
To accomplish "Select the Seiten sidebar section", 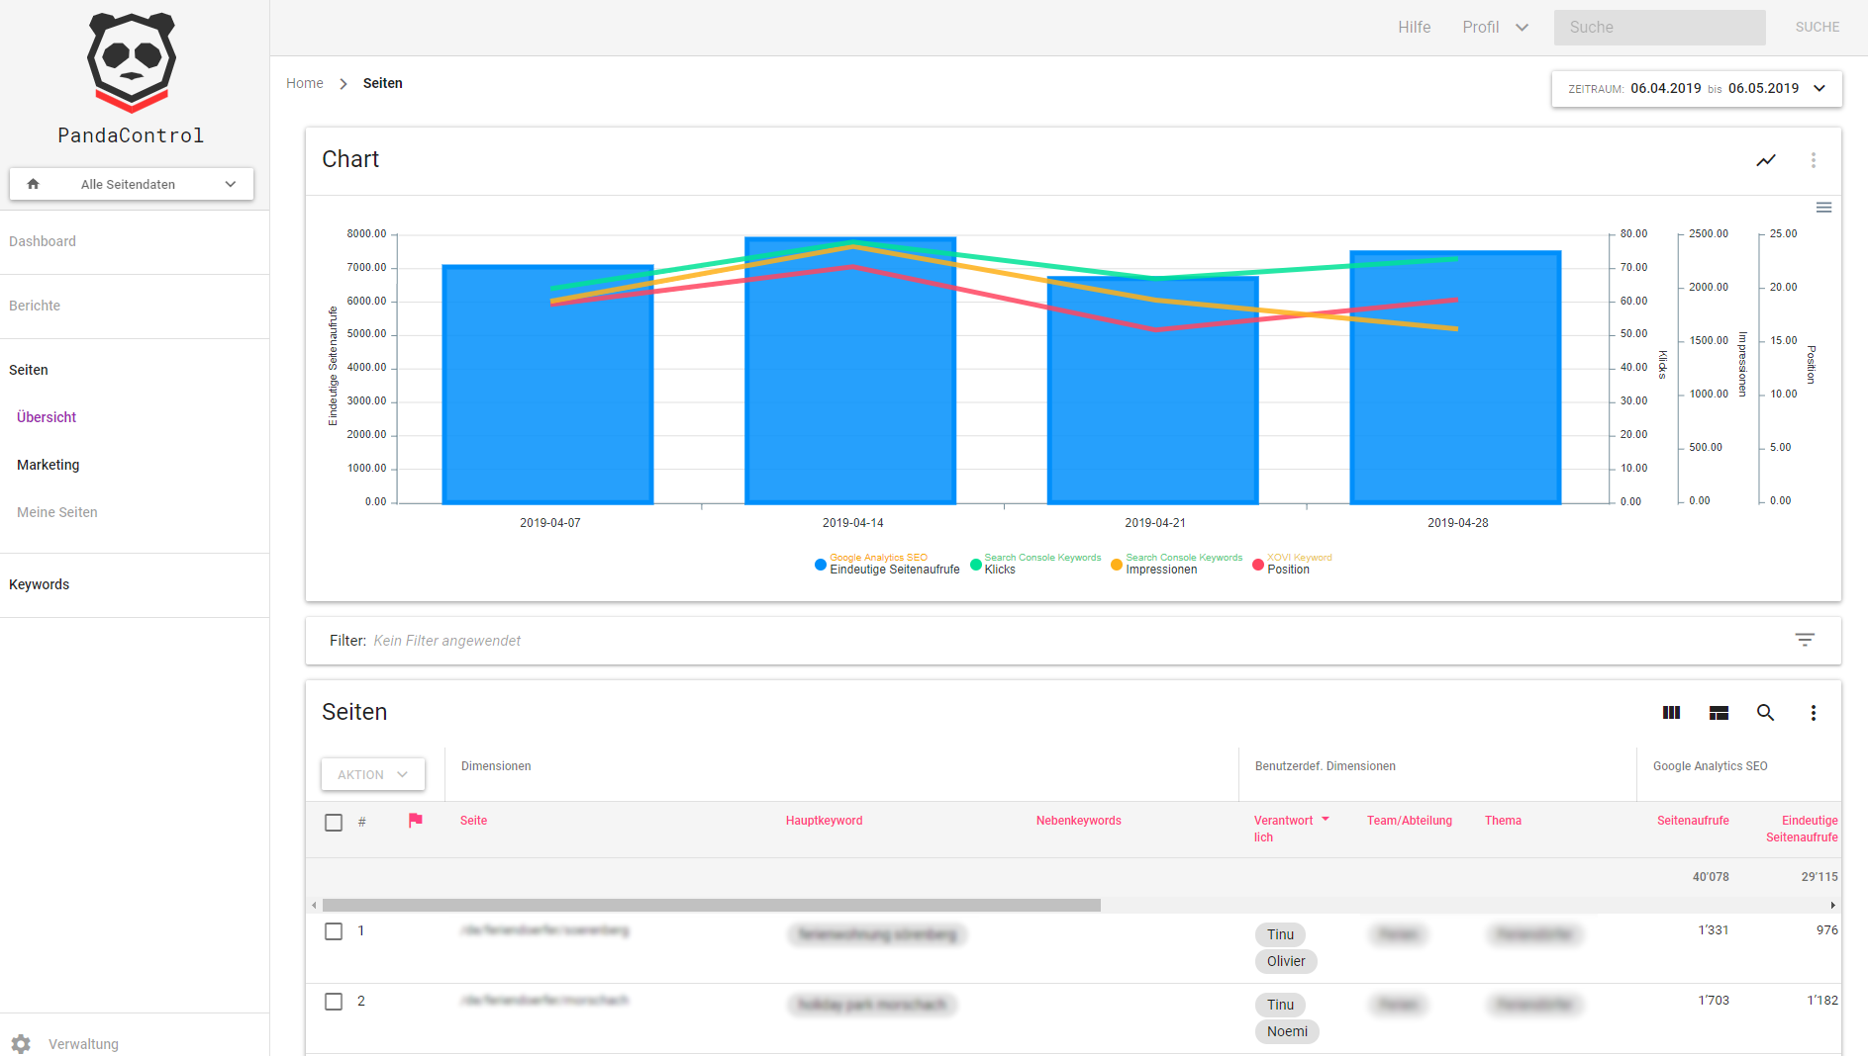I will [29, 369].
